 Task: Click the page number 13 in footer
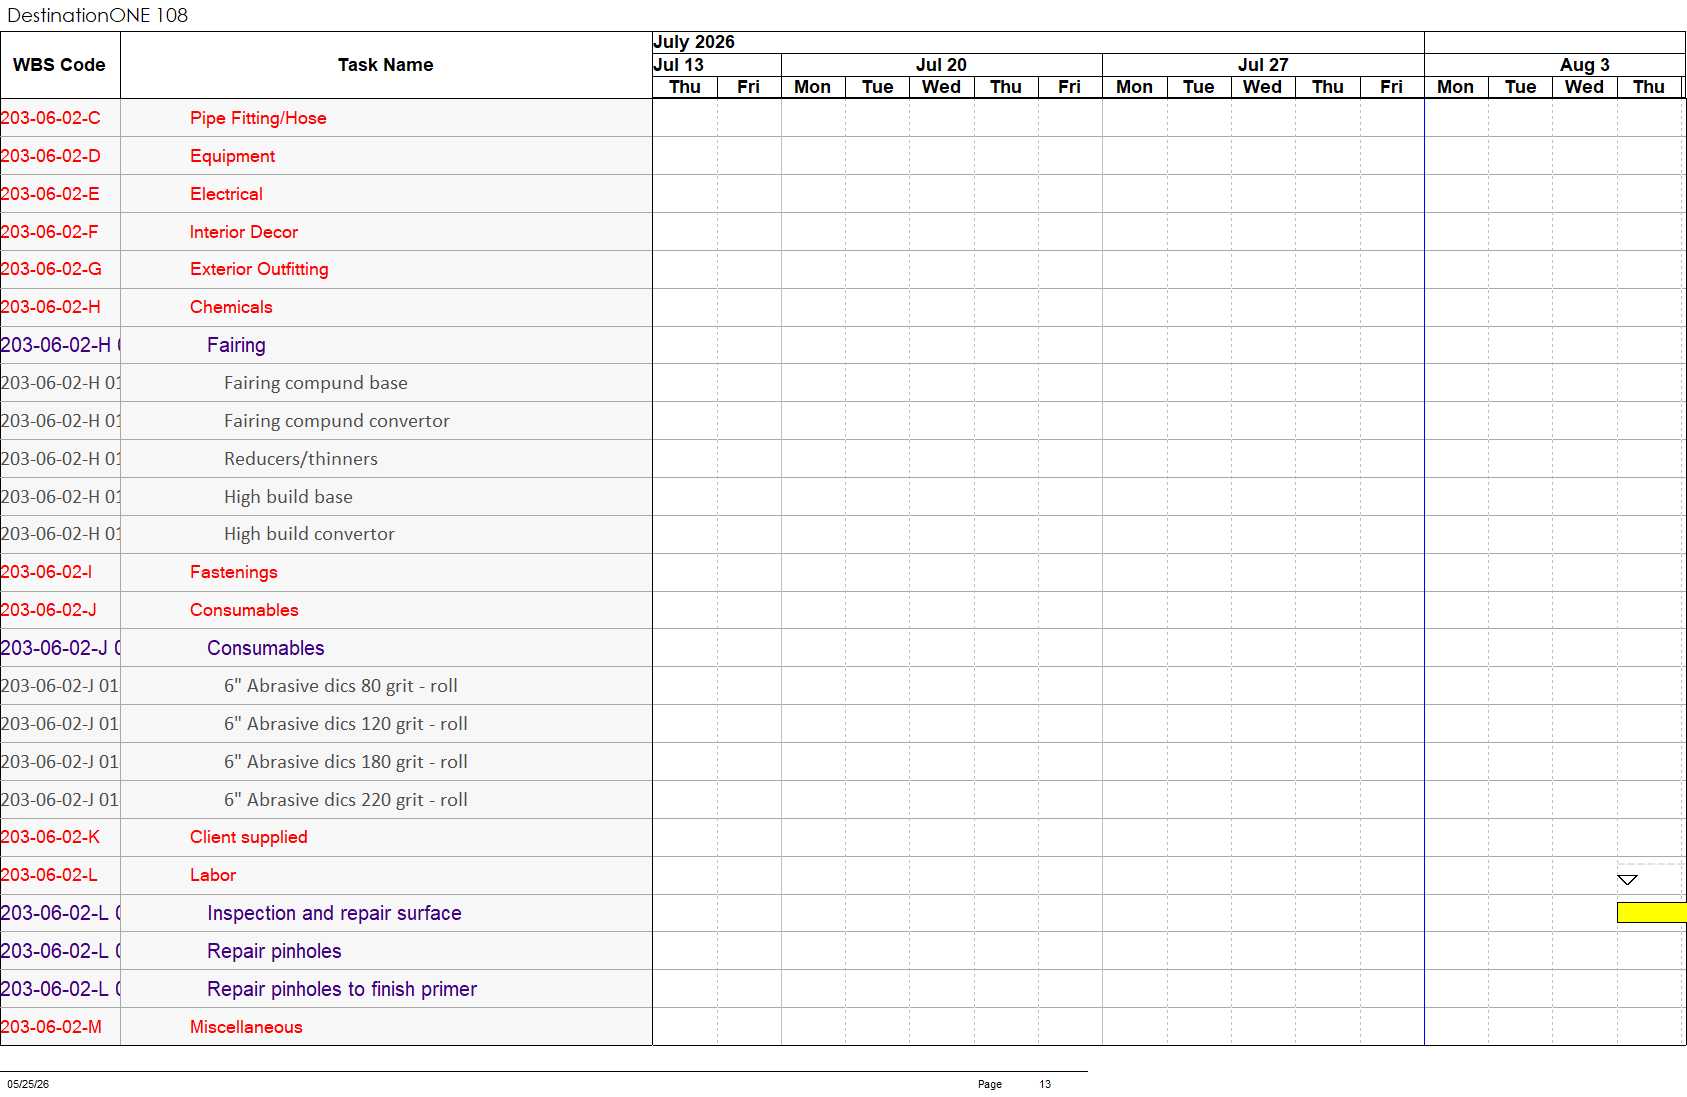[1045, 1084]
